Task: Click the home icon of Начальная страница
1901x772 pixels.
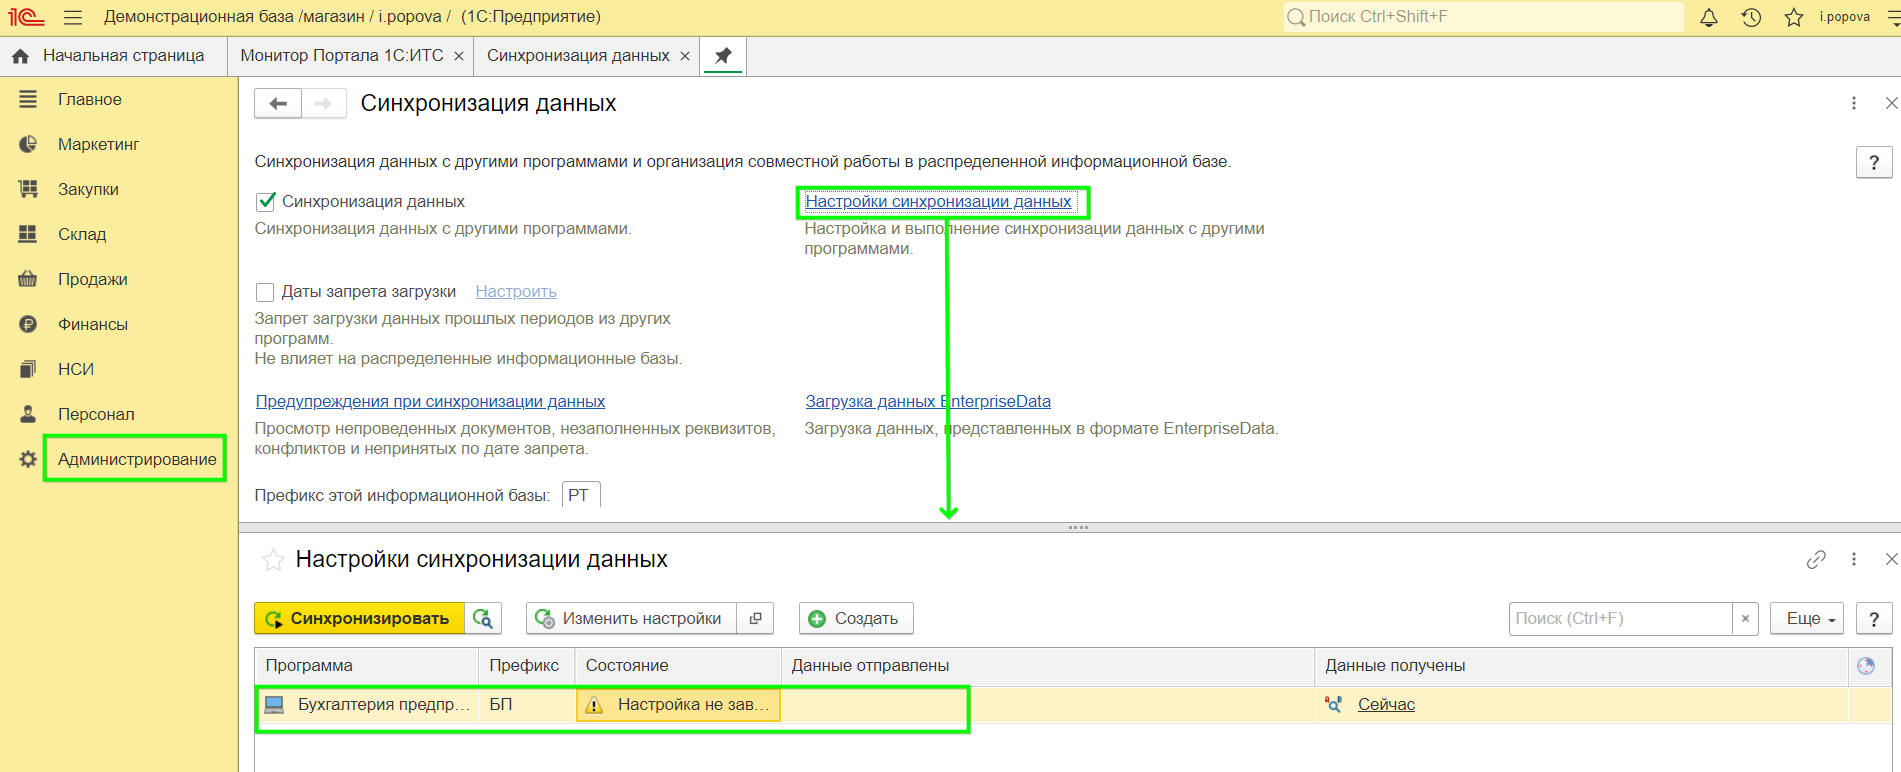Action: click(20, 56)
